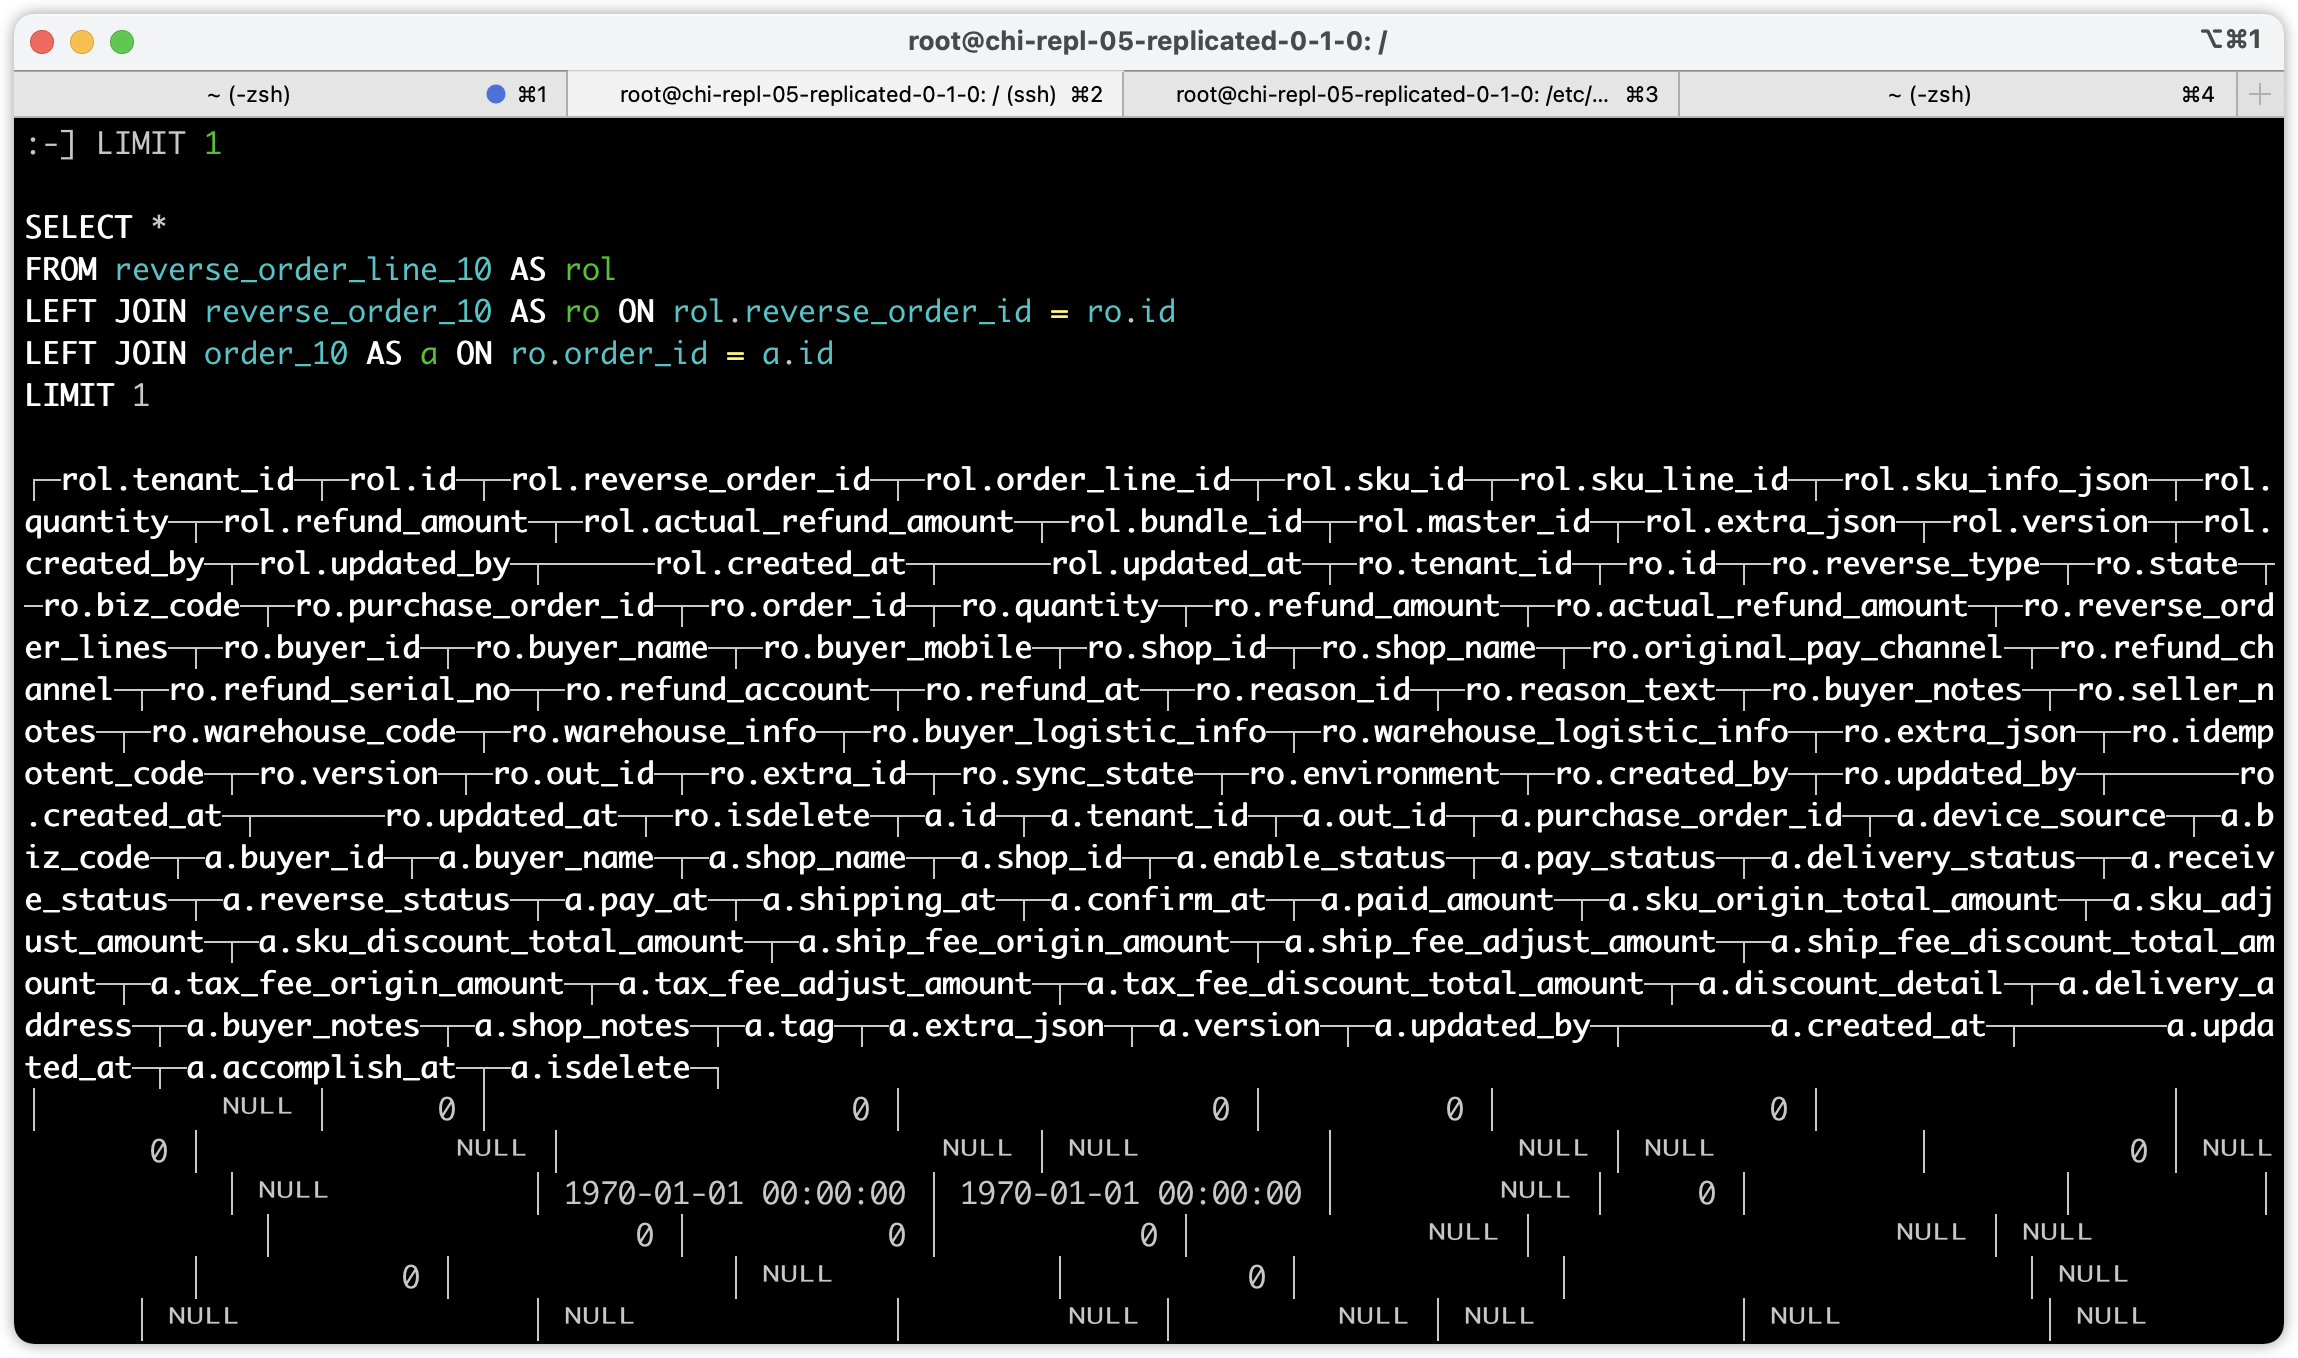
Task: Click the SELECT keyword in the query
Action: (x=78, y=228)
